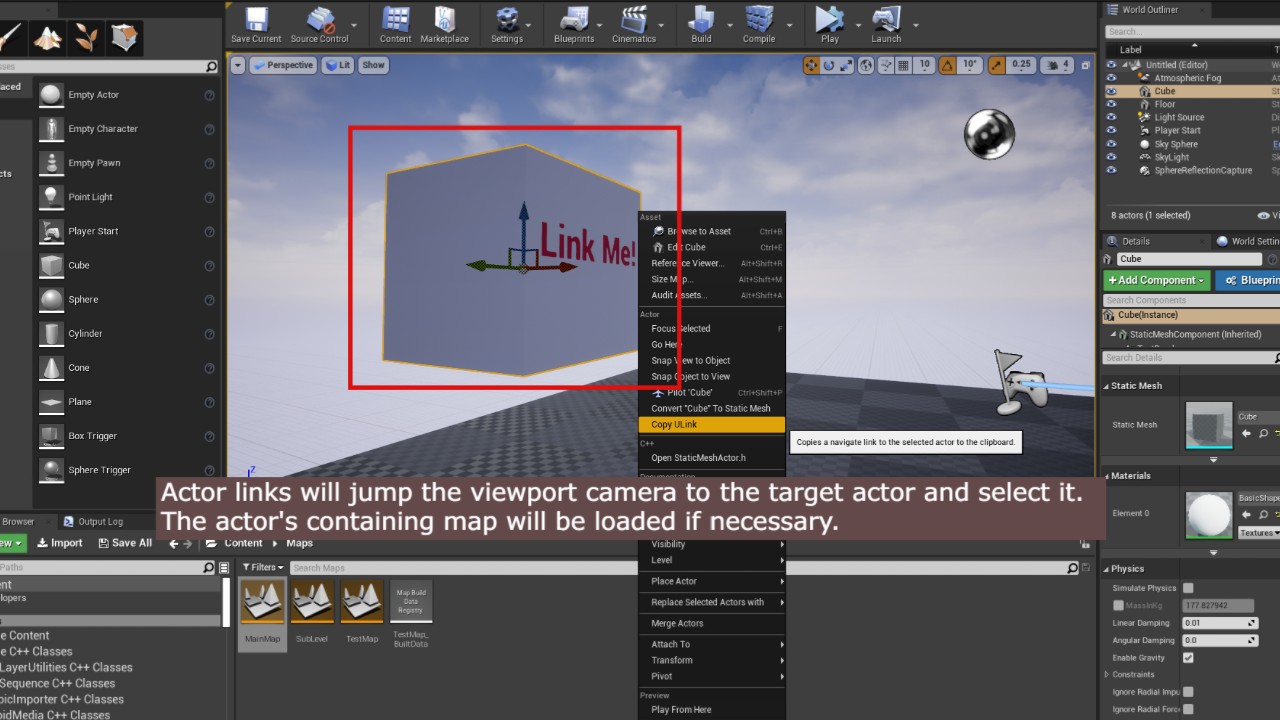Viewport: 1280px width, 720px height.
Task: Click the Add Component button
Action: 1156,281
